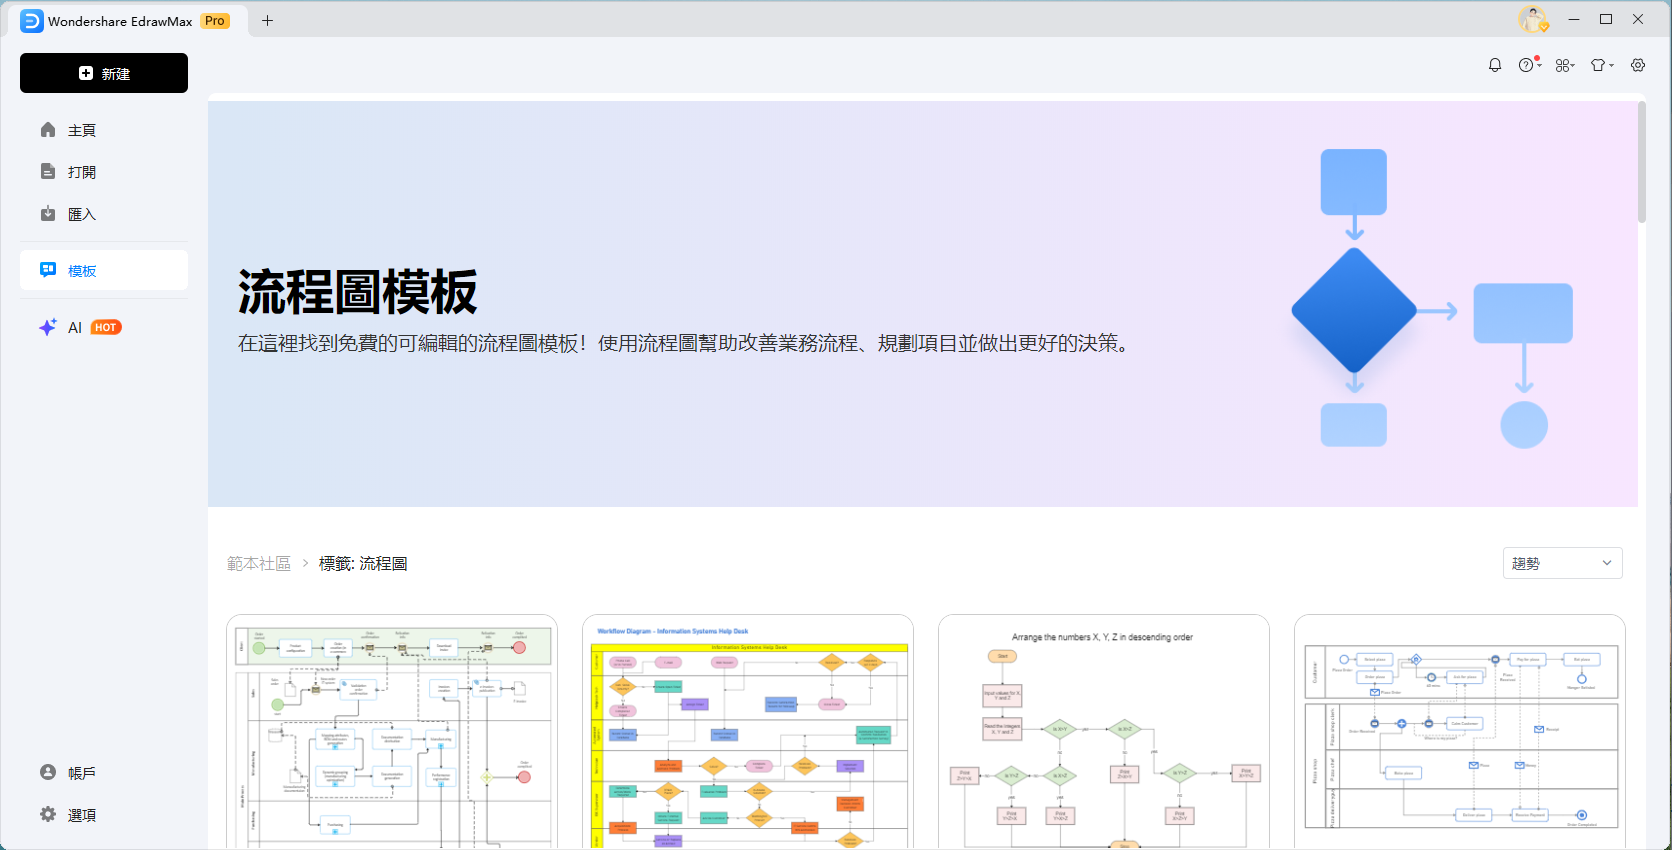Click the blue templates icon
Image resolution: width=1672 pixels, height=850 pixels.
coord(48,270)
